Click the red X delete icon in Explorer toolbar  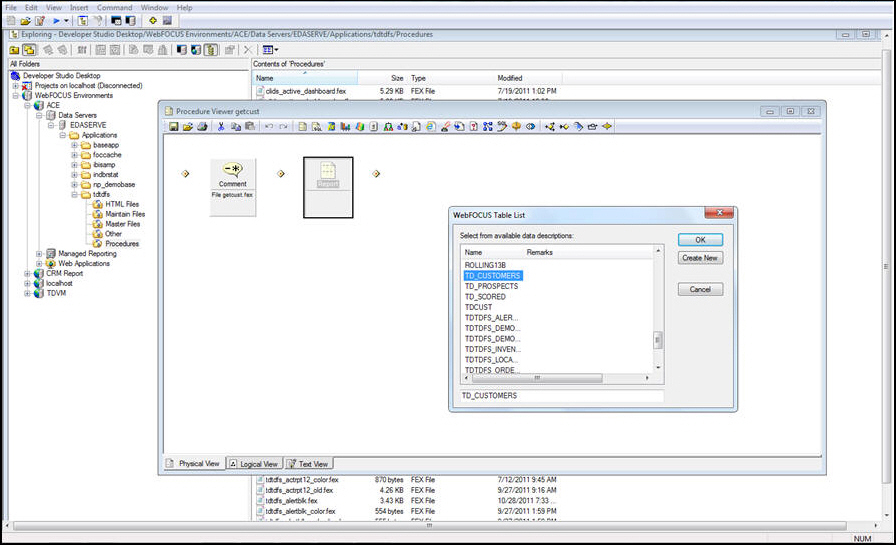pyautogui.click(x=247, y=50)
